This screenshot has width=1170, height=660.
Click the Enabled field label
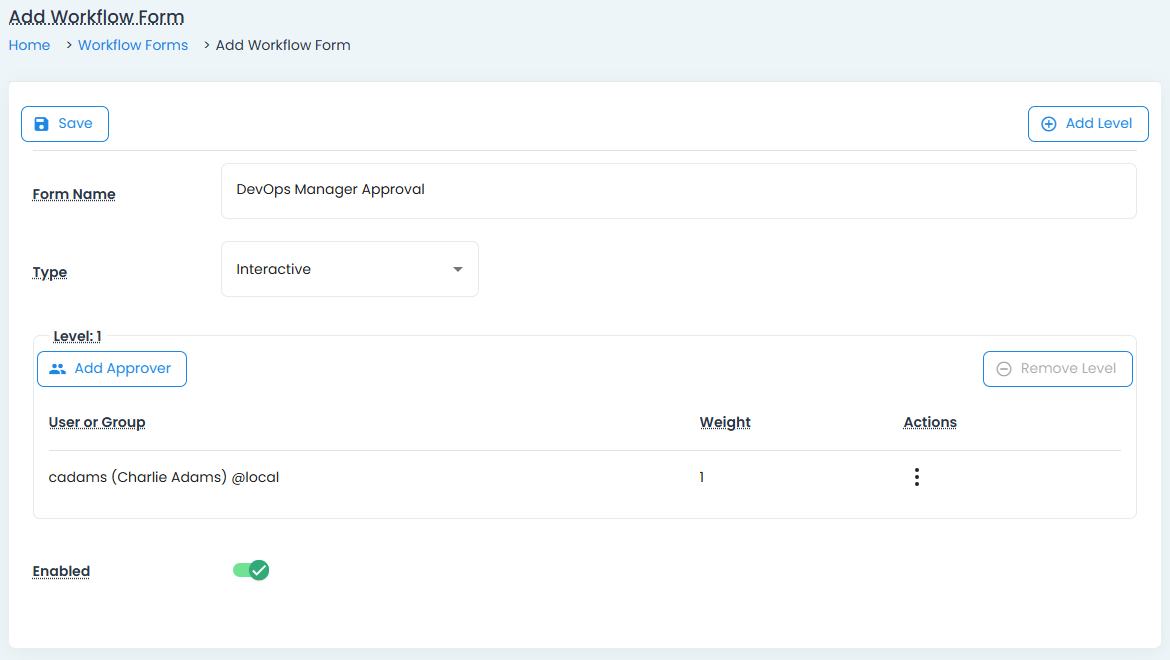coord(61,571)
